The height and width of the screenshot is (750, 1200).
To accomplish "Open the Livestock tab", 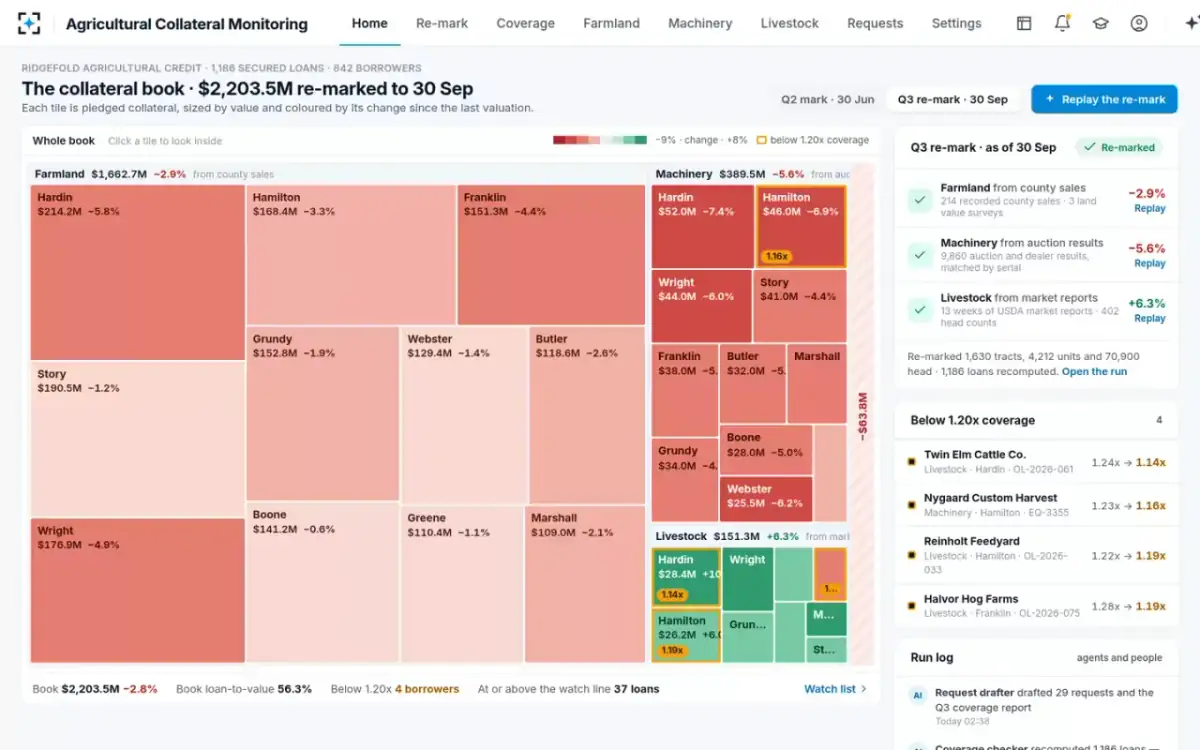I will click(x=789, y=23).
